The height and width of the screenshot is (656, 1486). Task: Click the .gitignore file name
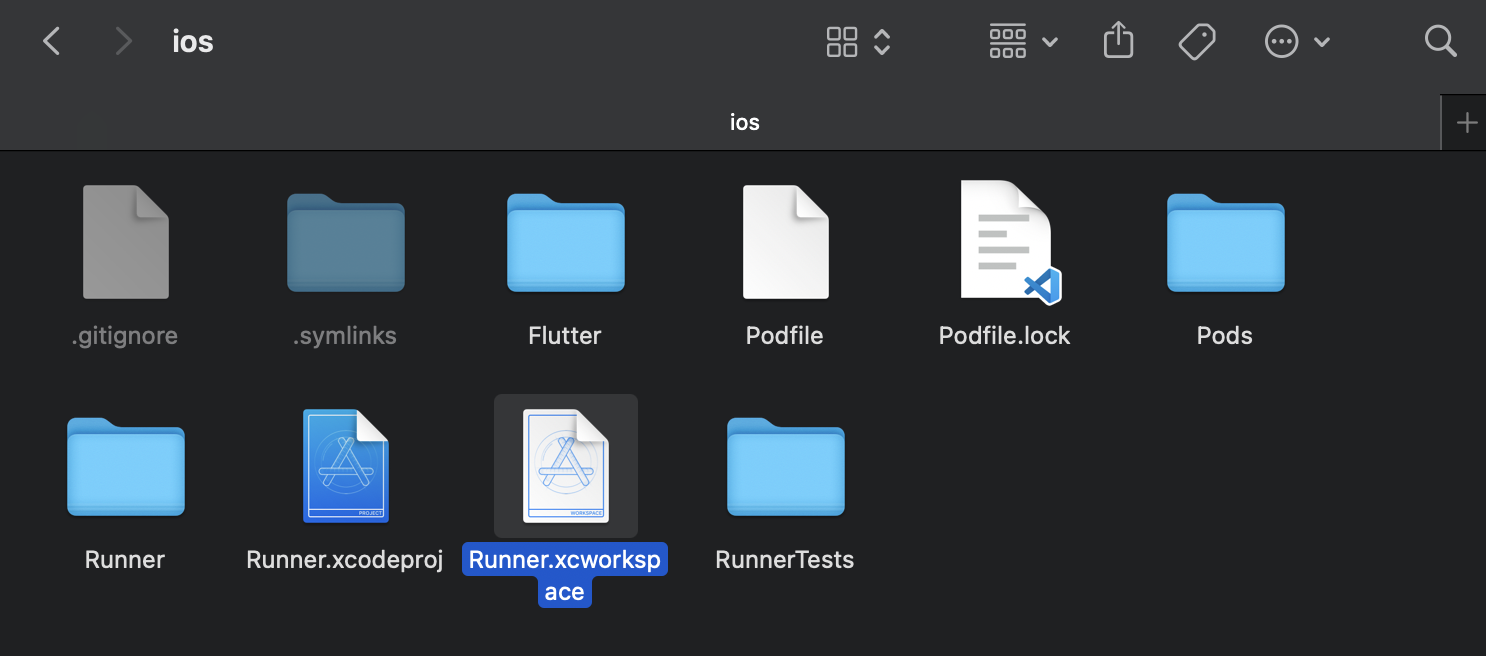pyautogui.click(x=125, y=336)
